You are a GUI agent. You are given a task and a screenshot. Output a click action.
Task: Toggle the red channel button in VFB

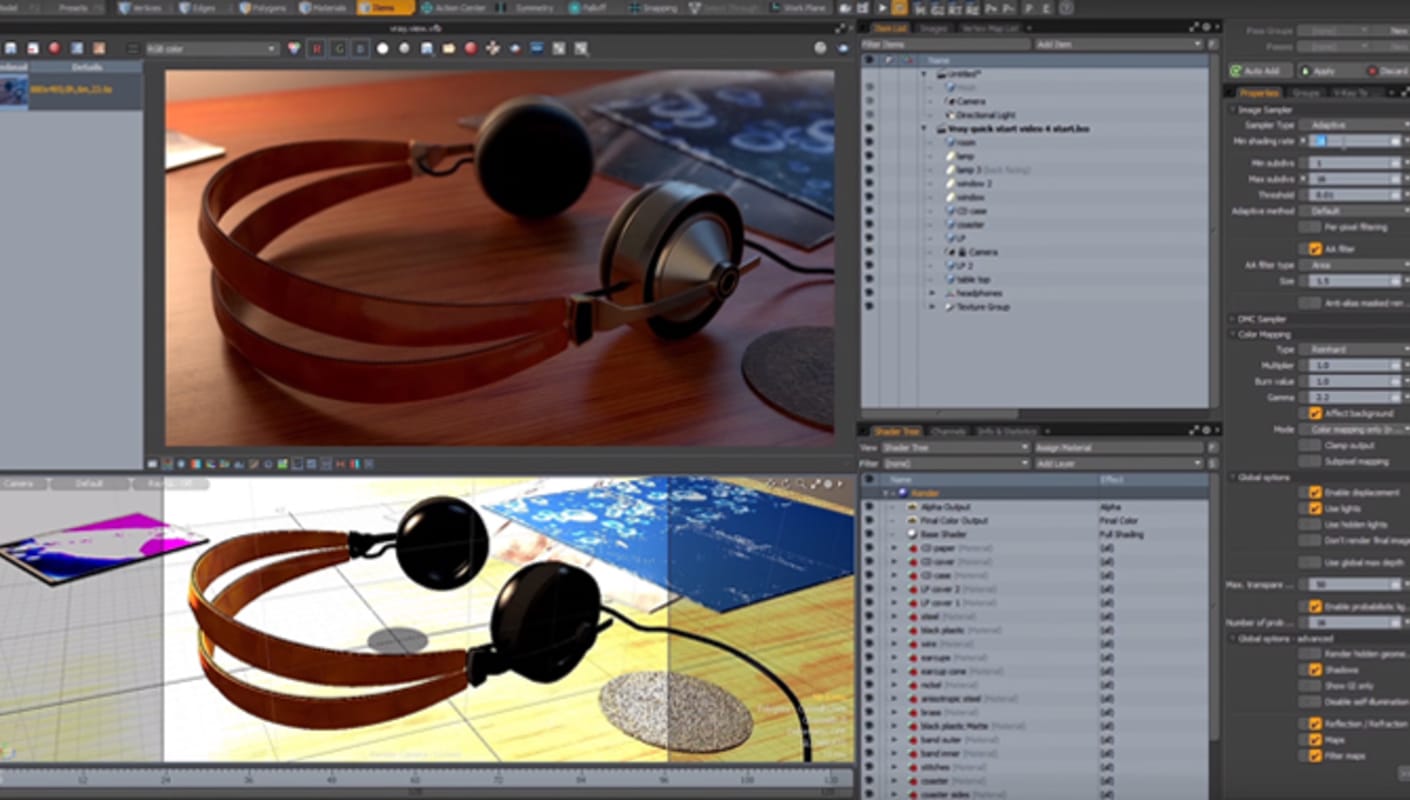click(x=317, y=48)
